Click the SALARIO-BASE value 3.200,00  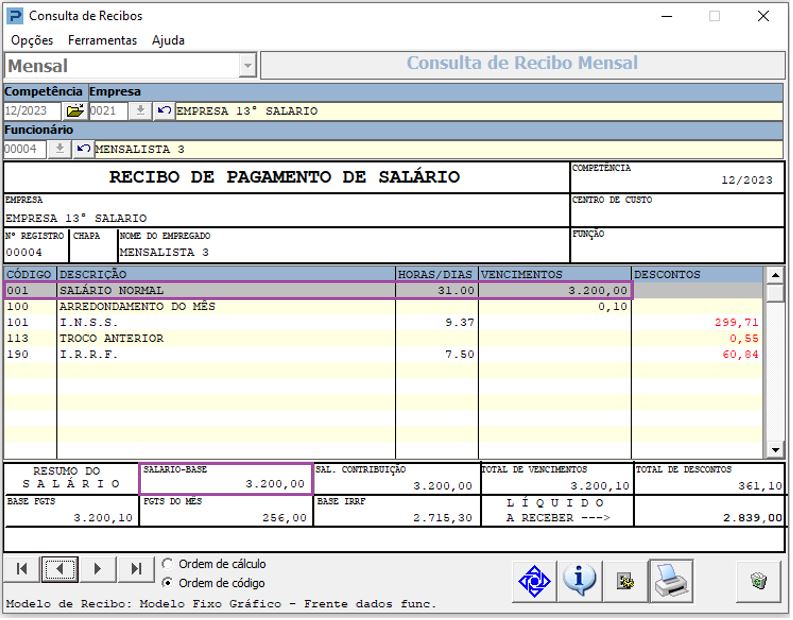pos(275,484)
